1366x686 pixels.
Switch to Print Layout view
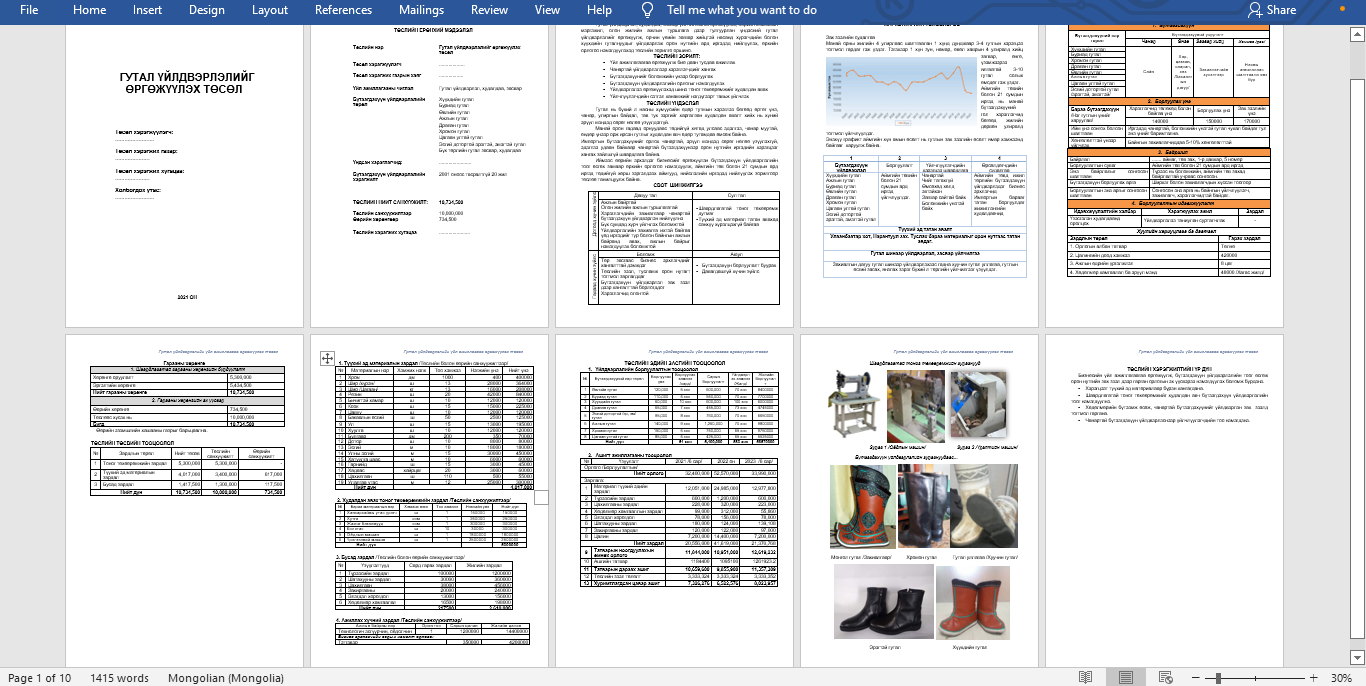[1126, 677]
